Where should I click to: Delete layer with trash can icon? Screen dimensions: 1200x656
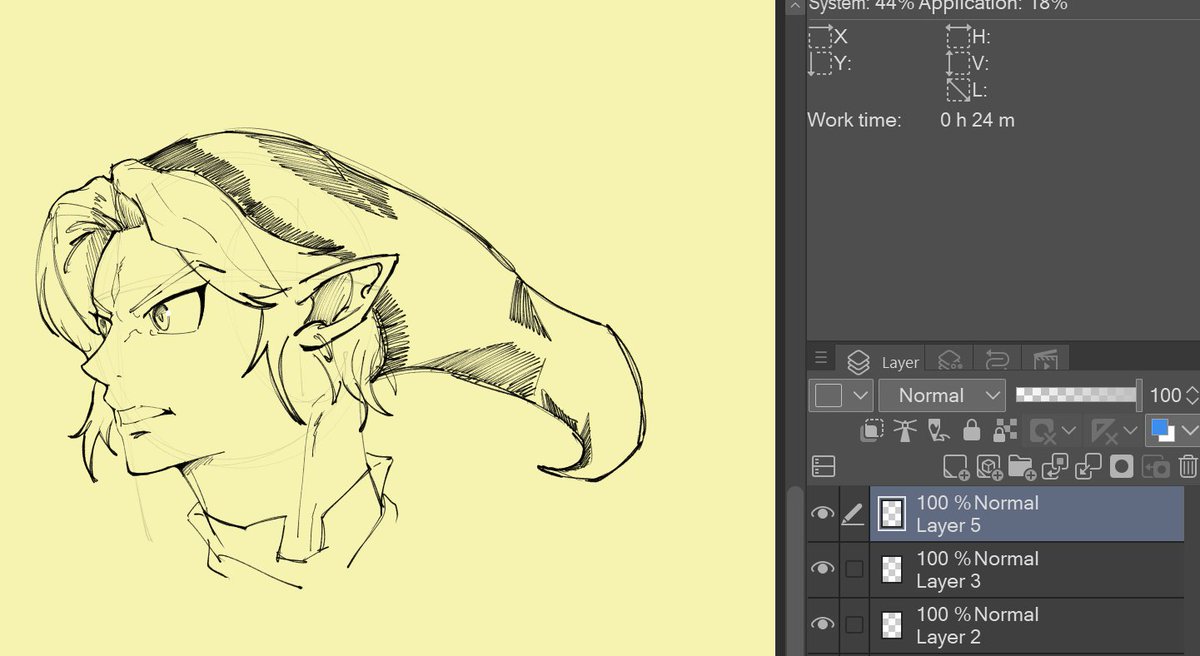(1187, 467)
